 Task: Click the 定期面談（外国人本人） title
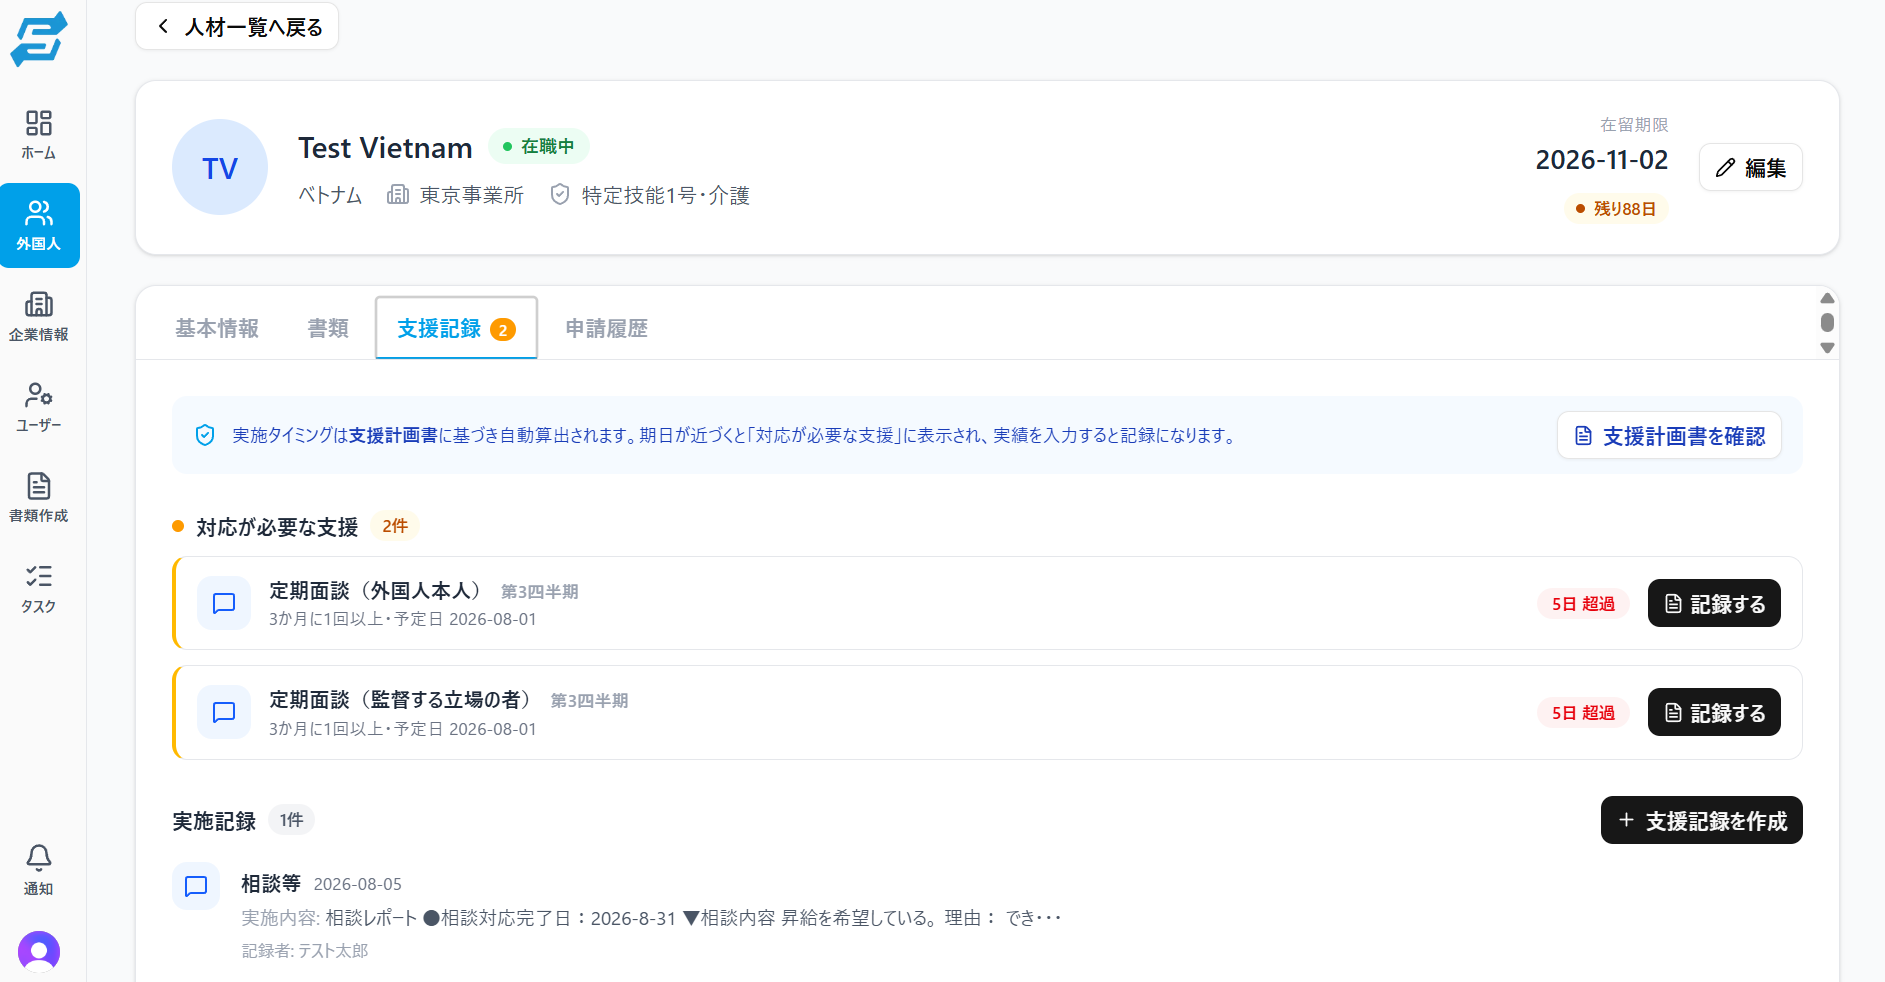pyautogui.click(x=376, y=590)
